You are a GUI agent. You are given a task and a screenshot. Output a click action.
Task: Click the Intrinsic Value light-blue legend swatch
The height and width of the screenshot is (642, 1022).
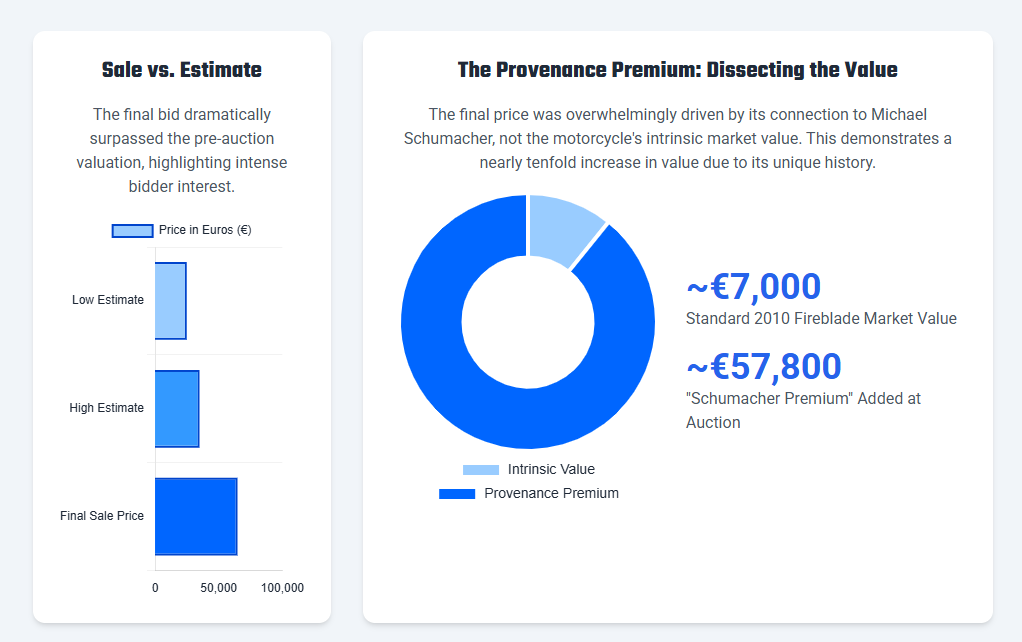click(480, 470)
